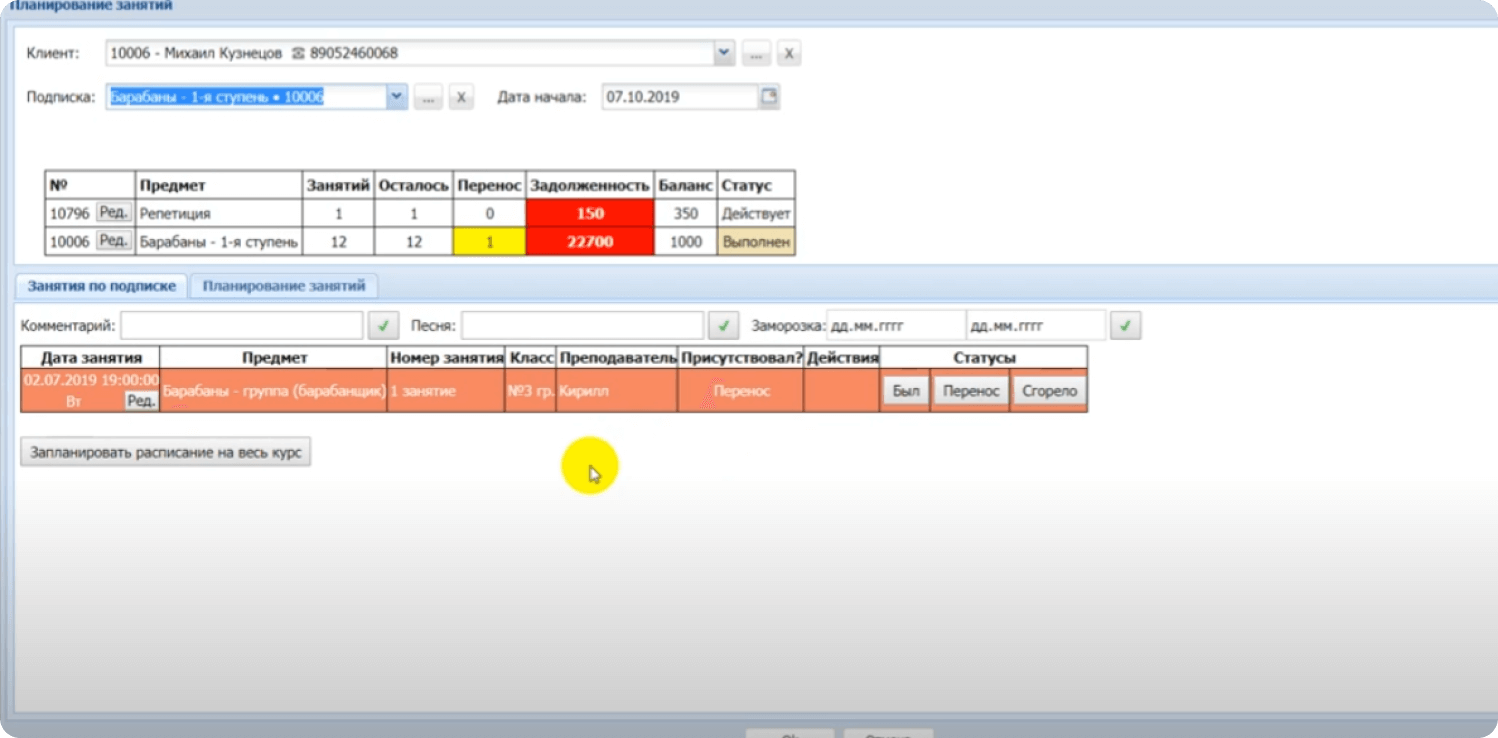Open client browse ellipsis button
The width and height of the screenshot is (1498, 738).
click(755, 54)
